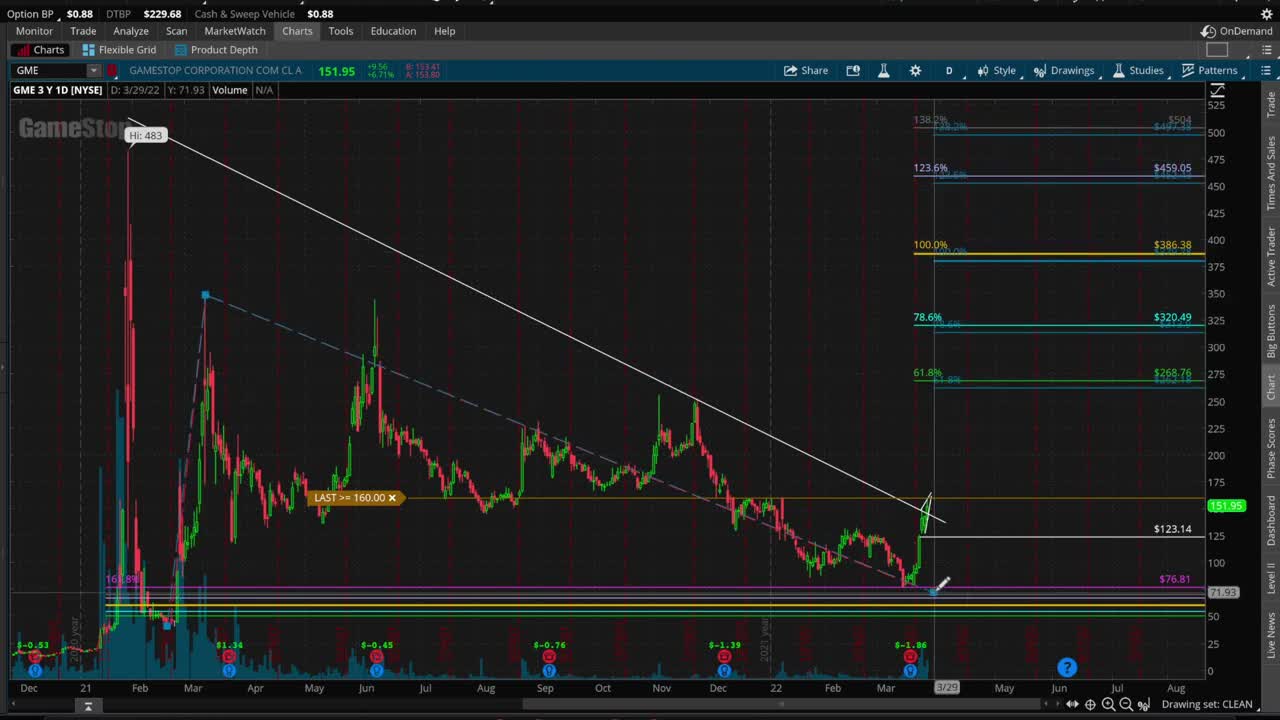Click the OnDemand clock icon

pyautogui.click(x=1208, y=31)
